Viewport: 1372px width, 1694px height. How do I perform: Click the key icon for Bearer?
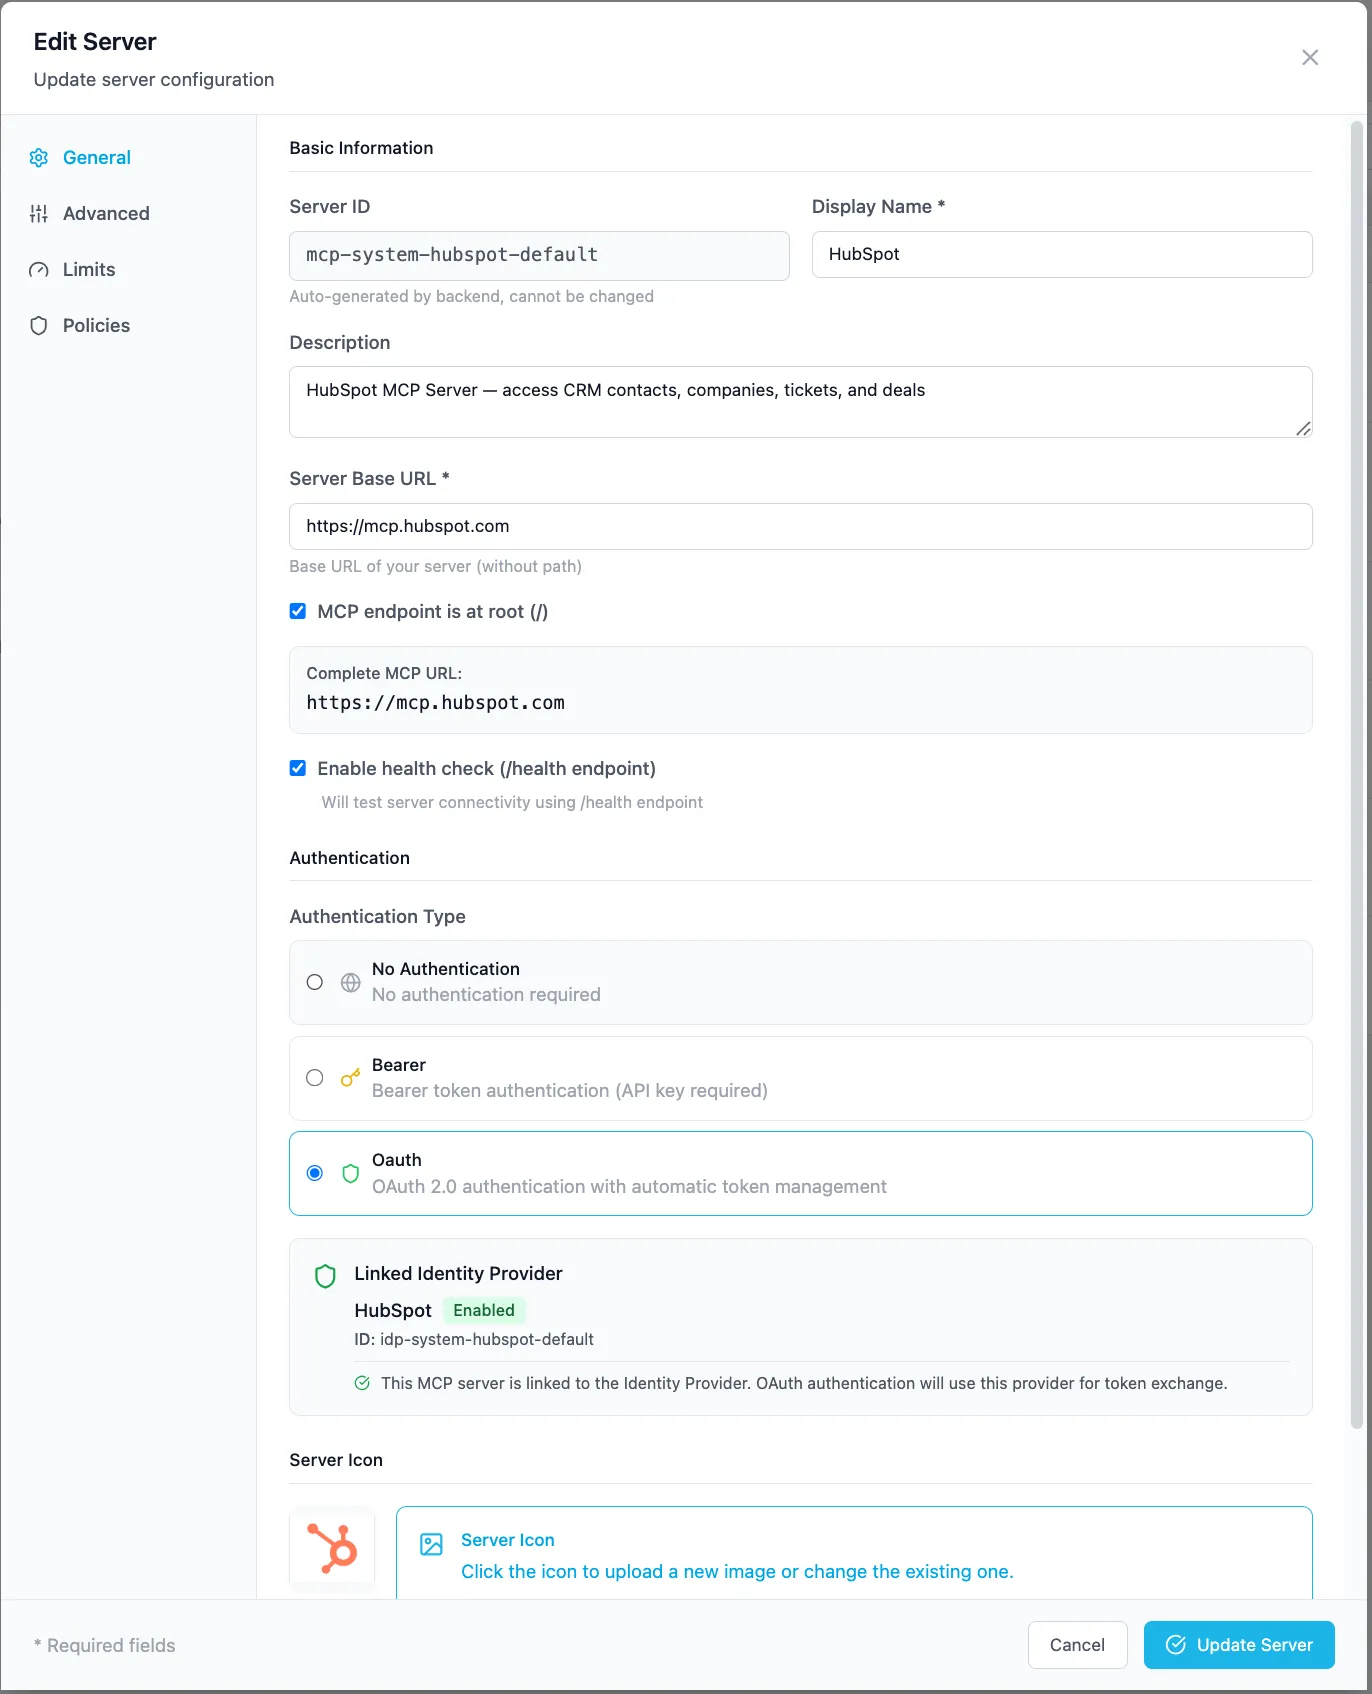tap(351, 1078)
